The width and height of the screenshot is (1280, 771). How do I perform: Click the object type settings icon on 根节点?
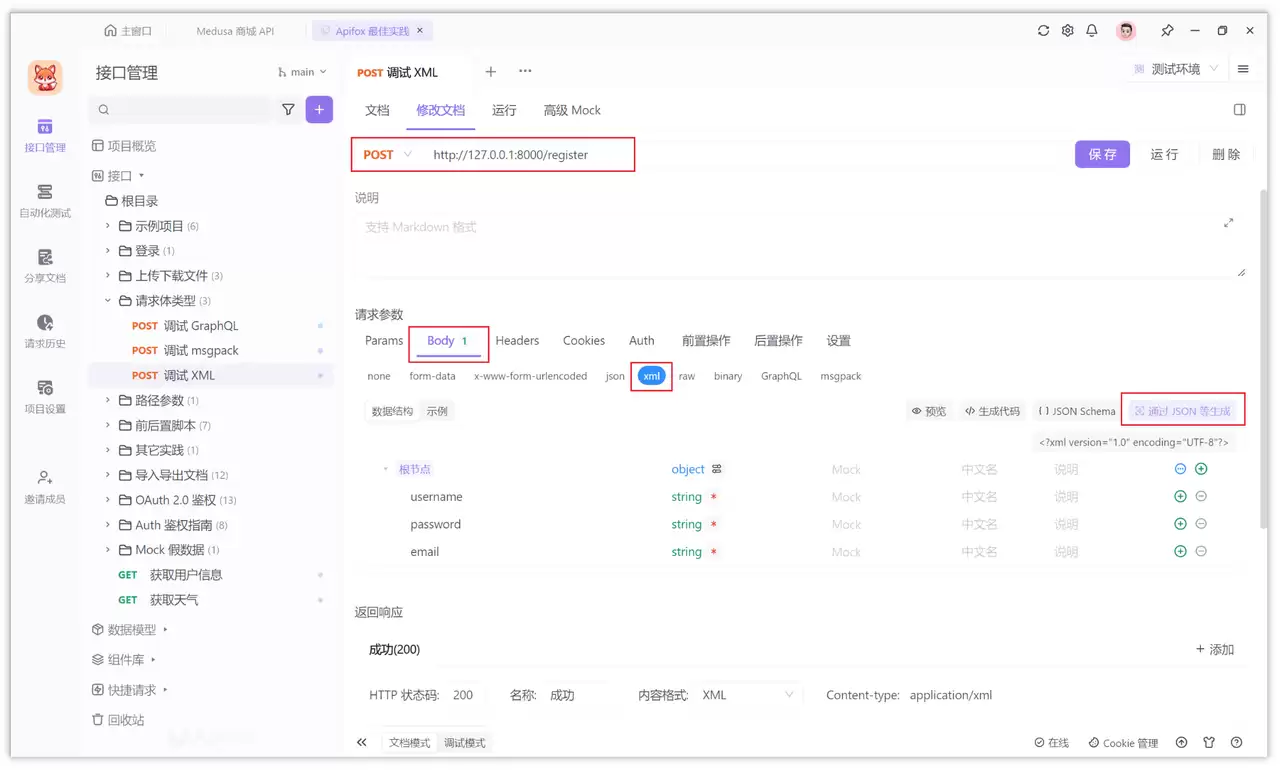[717, 469]
